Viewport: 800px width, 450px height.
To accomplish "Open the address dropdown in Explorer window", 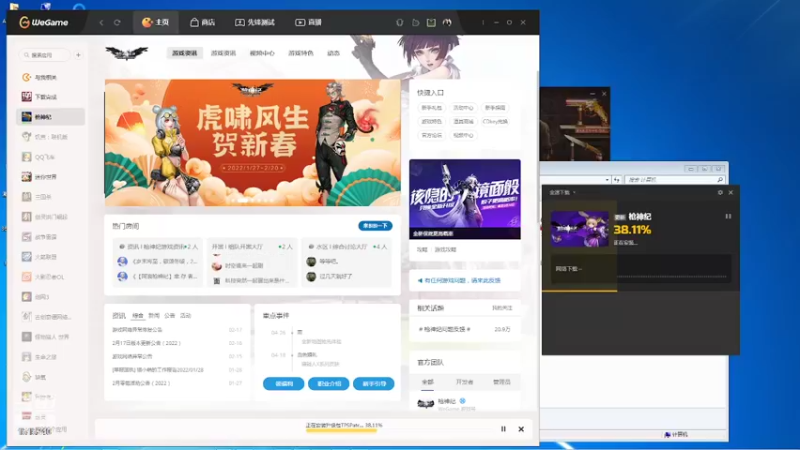I will click(x=607, y=180).
